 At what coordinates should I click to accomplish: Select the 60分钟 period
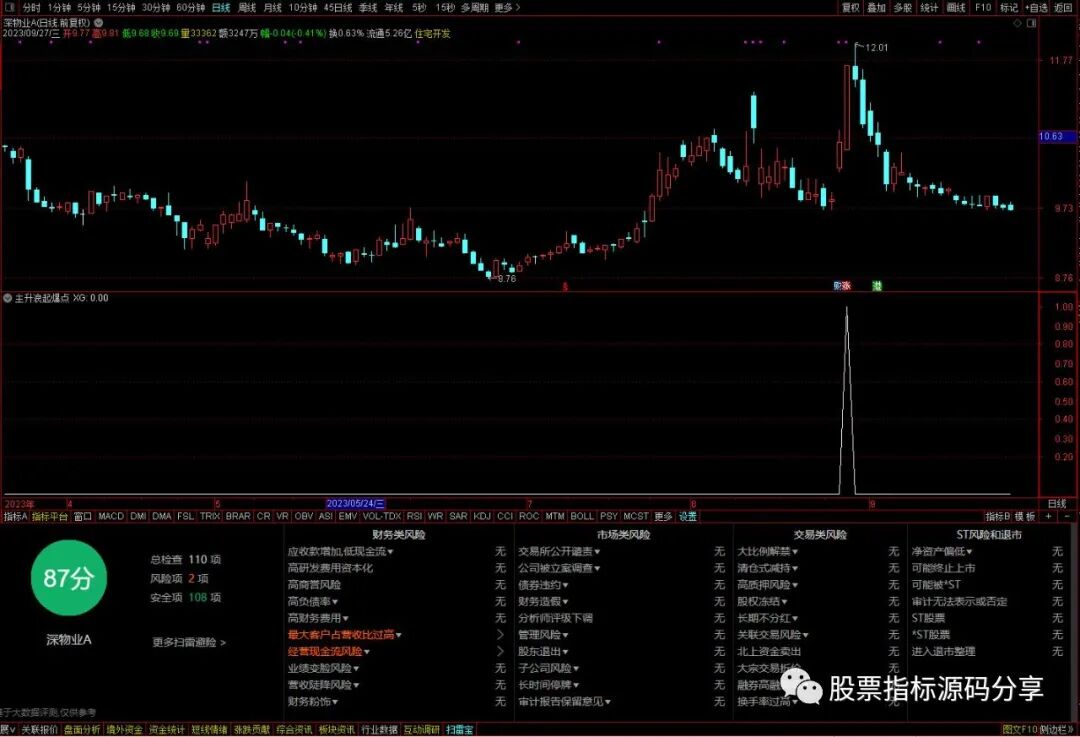click(190, 8)
